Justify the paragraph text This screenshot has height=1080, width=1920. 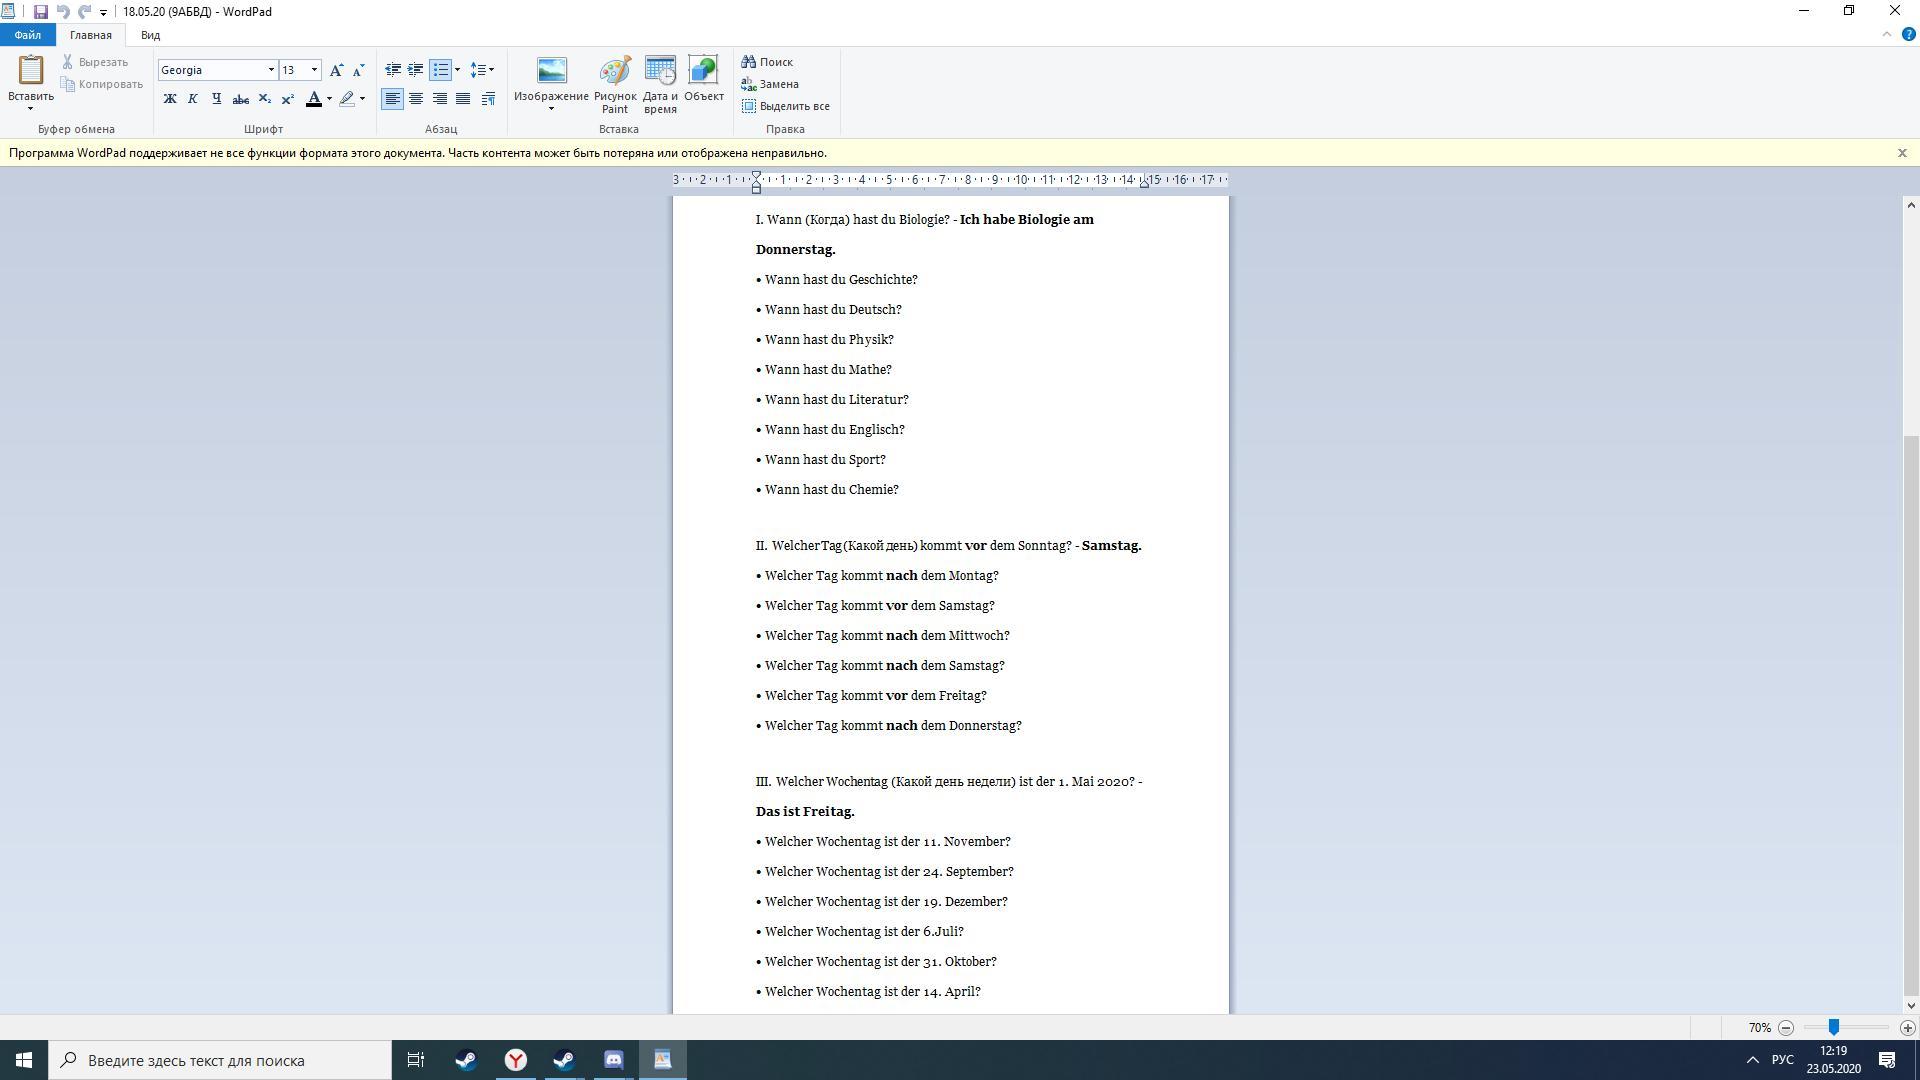point(463,99)
